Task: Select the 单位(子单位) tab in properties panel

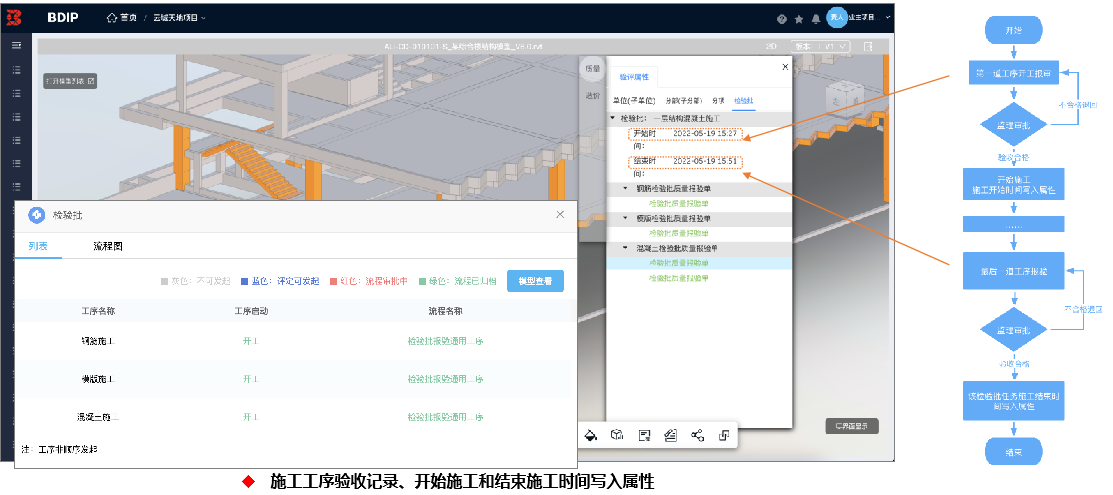Action: pyautogui.click(x=633, y=101)
